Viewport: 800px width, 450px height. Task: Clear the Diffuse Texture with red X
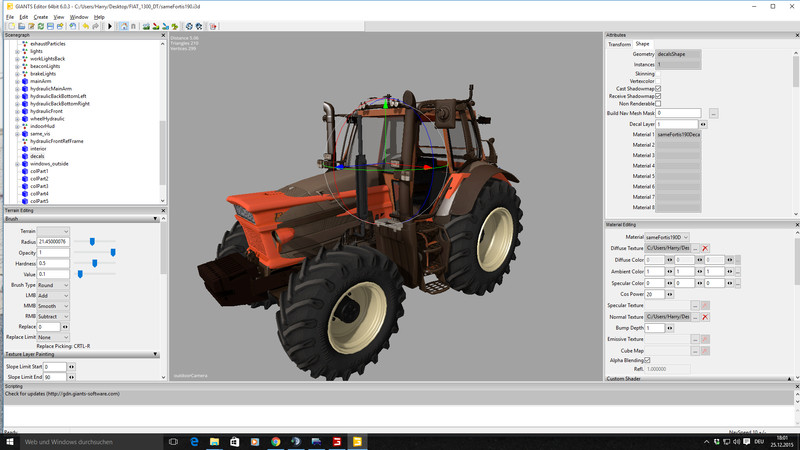(x=705, y=247)
